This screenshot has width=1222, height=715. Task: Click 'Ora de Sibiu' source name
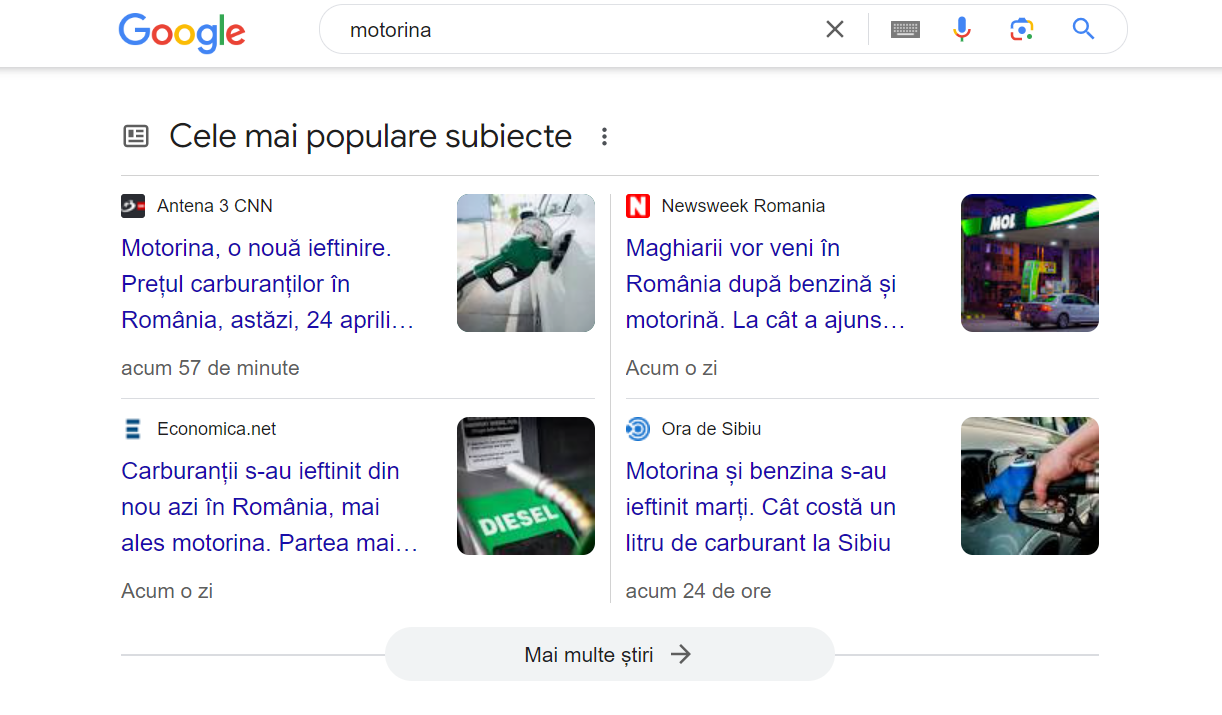pos(711,429)
